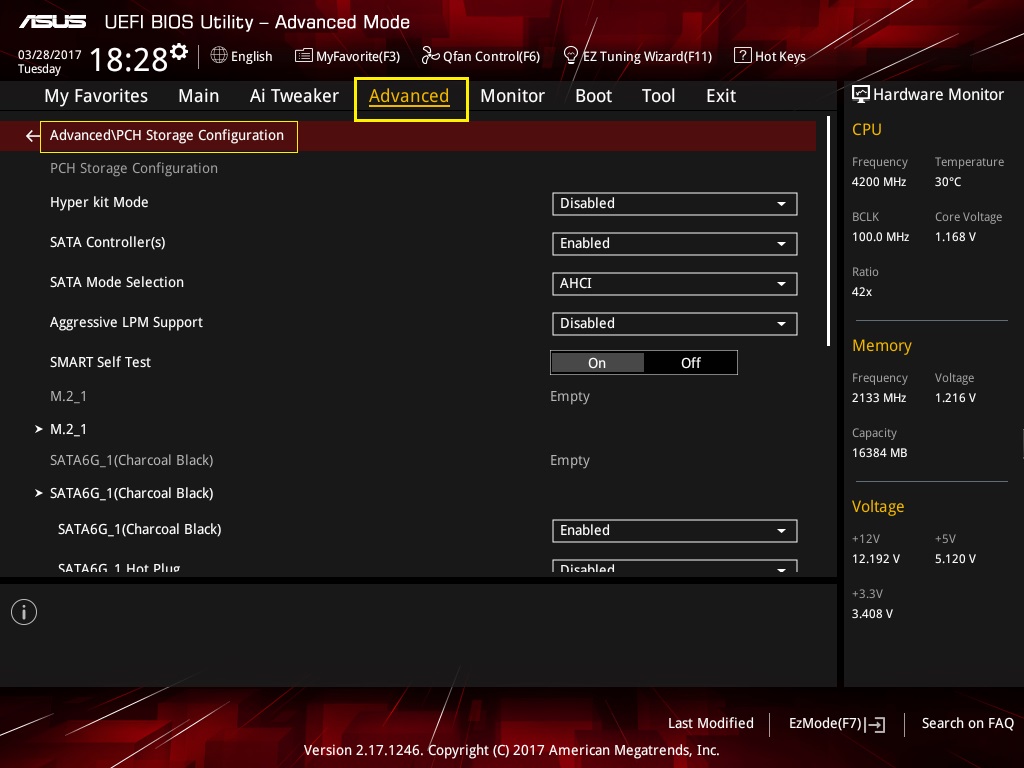Set SMART Self Test to Off
The image size is (1024, 768).
point(690,363)
